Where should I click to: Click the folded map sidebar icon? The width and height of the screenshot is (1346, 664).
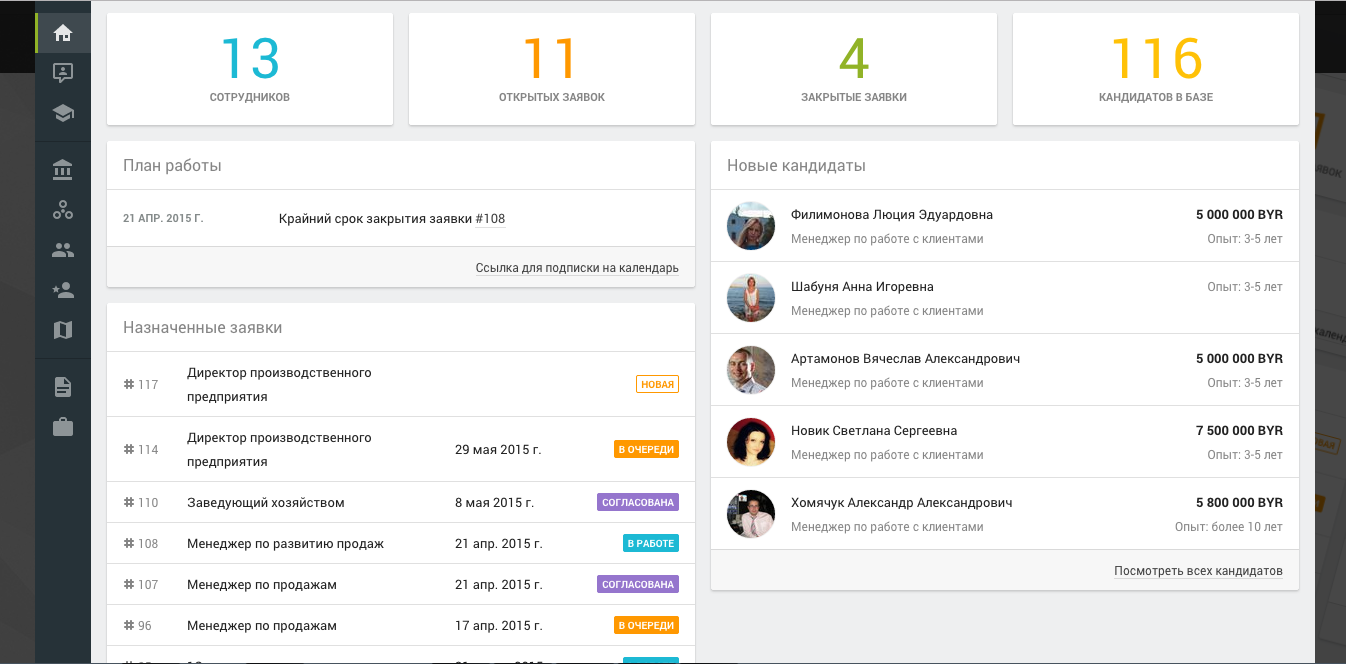63,330
